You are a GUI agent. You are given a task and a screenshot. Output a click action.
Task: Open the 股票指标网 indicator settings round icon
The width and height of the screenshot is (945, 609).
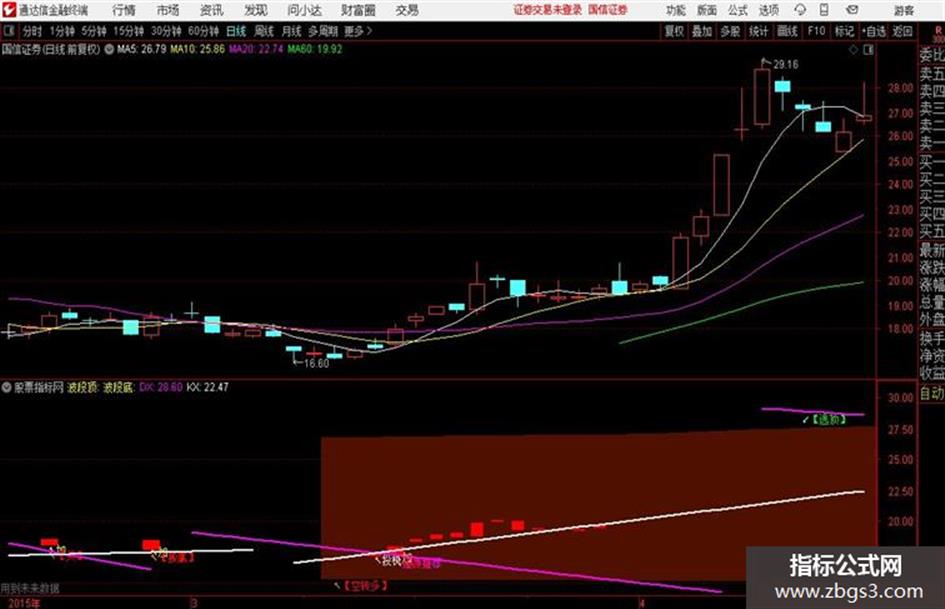pyautogui.click(x=7, y=387)
